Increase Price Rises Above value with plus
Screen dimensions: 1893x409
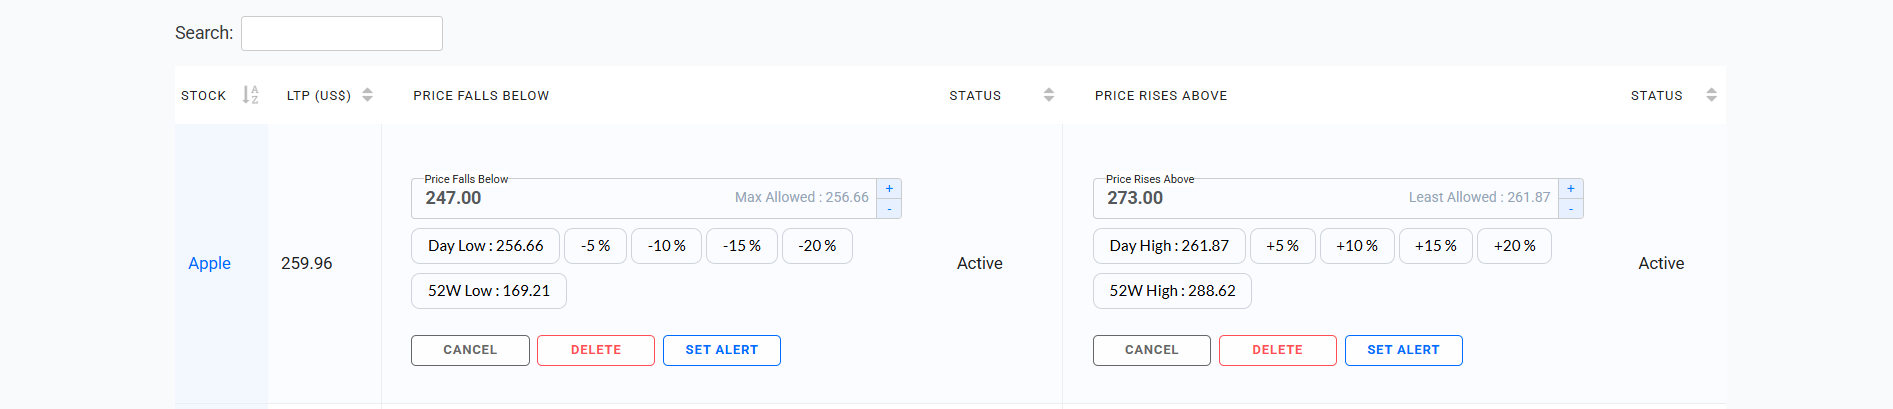[1571, 188]
